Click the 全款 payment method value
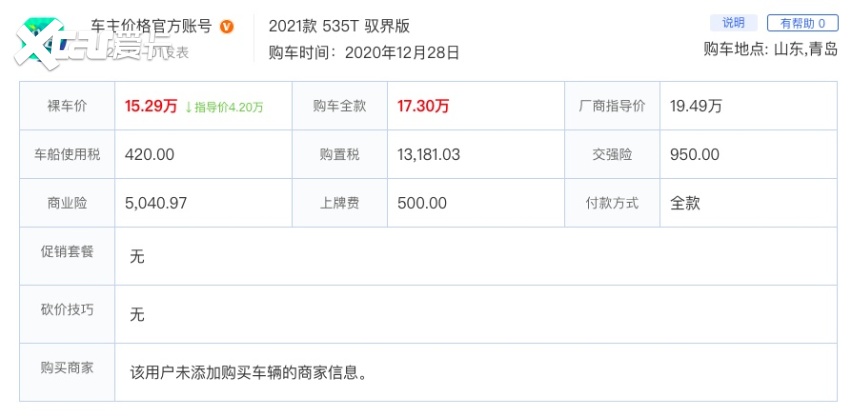852x417 pixels. (x=685, y=203)
